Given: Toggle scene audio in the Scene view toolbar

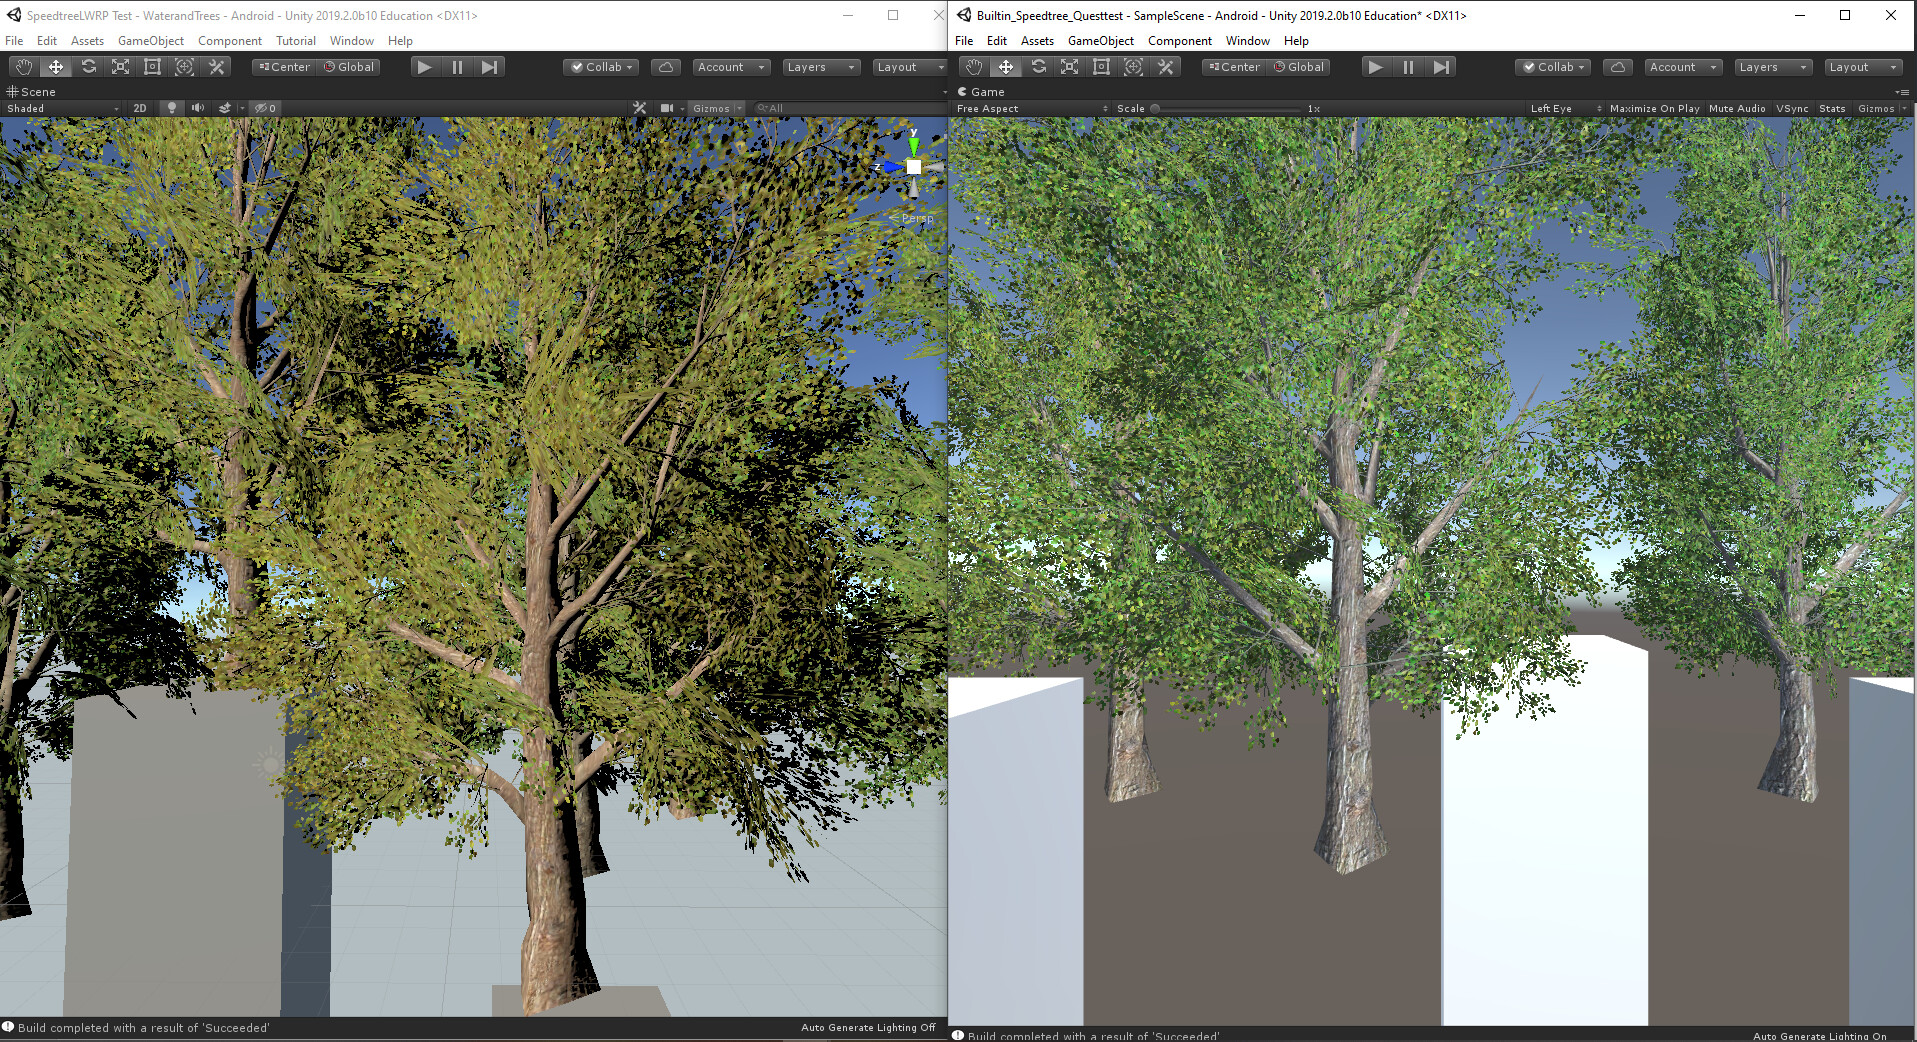Looking at the screenshot, I should [197, 108].
